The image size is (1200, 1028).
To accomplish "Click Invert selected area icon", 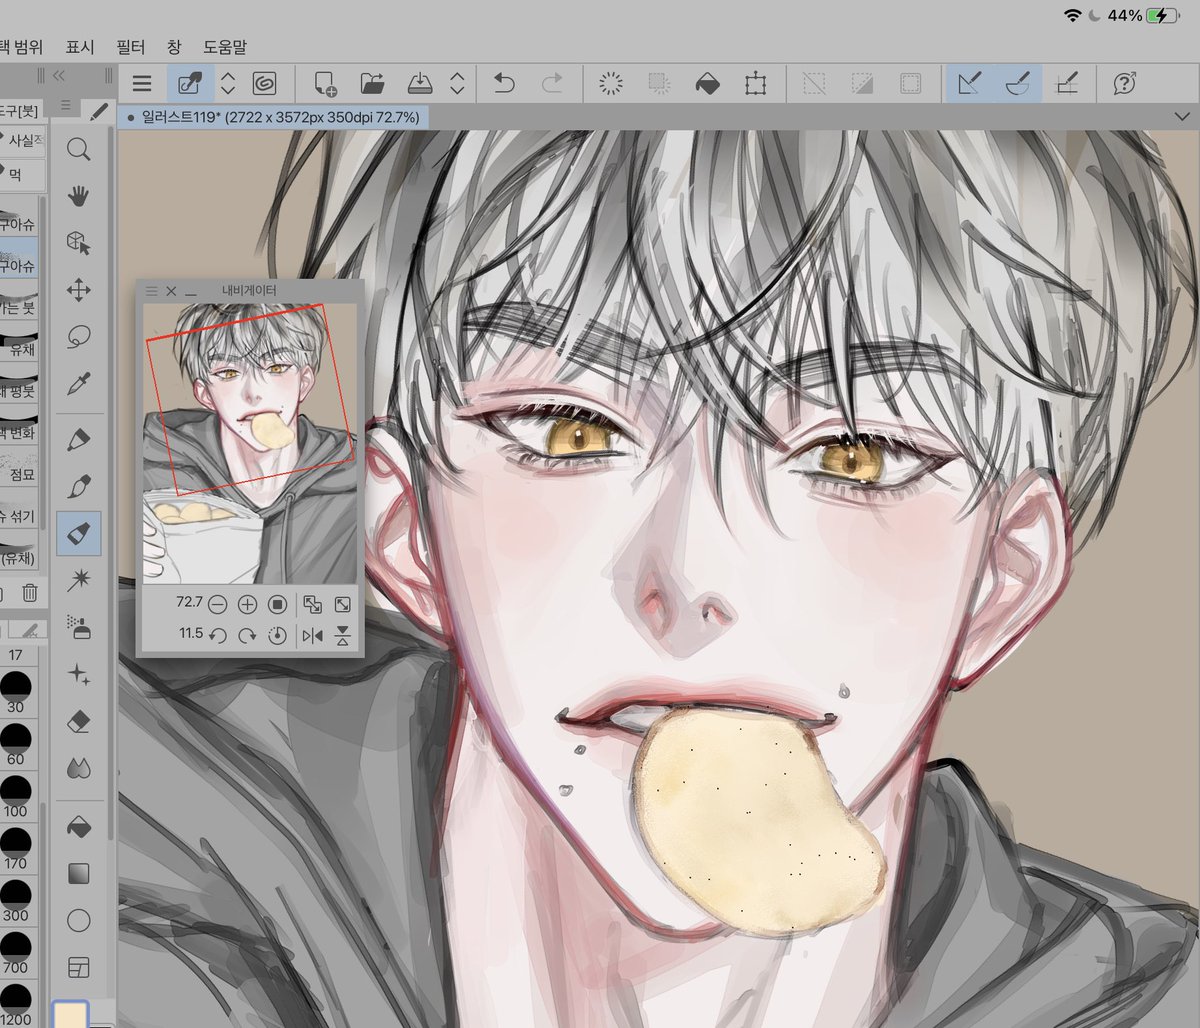I will coord(862,84).
